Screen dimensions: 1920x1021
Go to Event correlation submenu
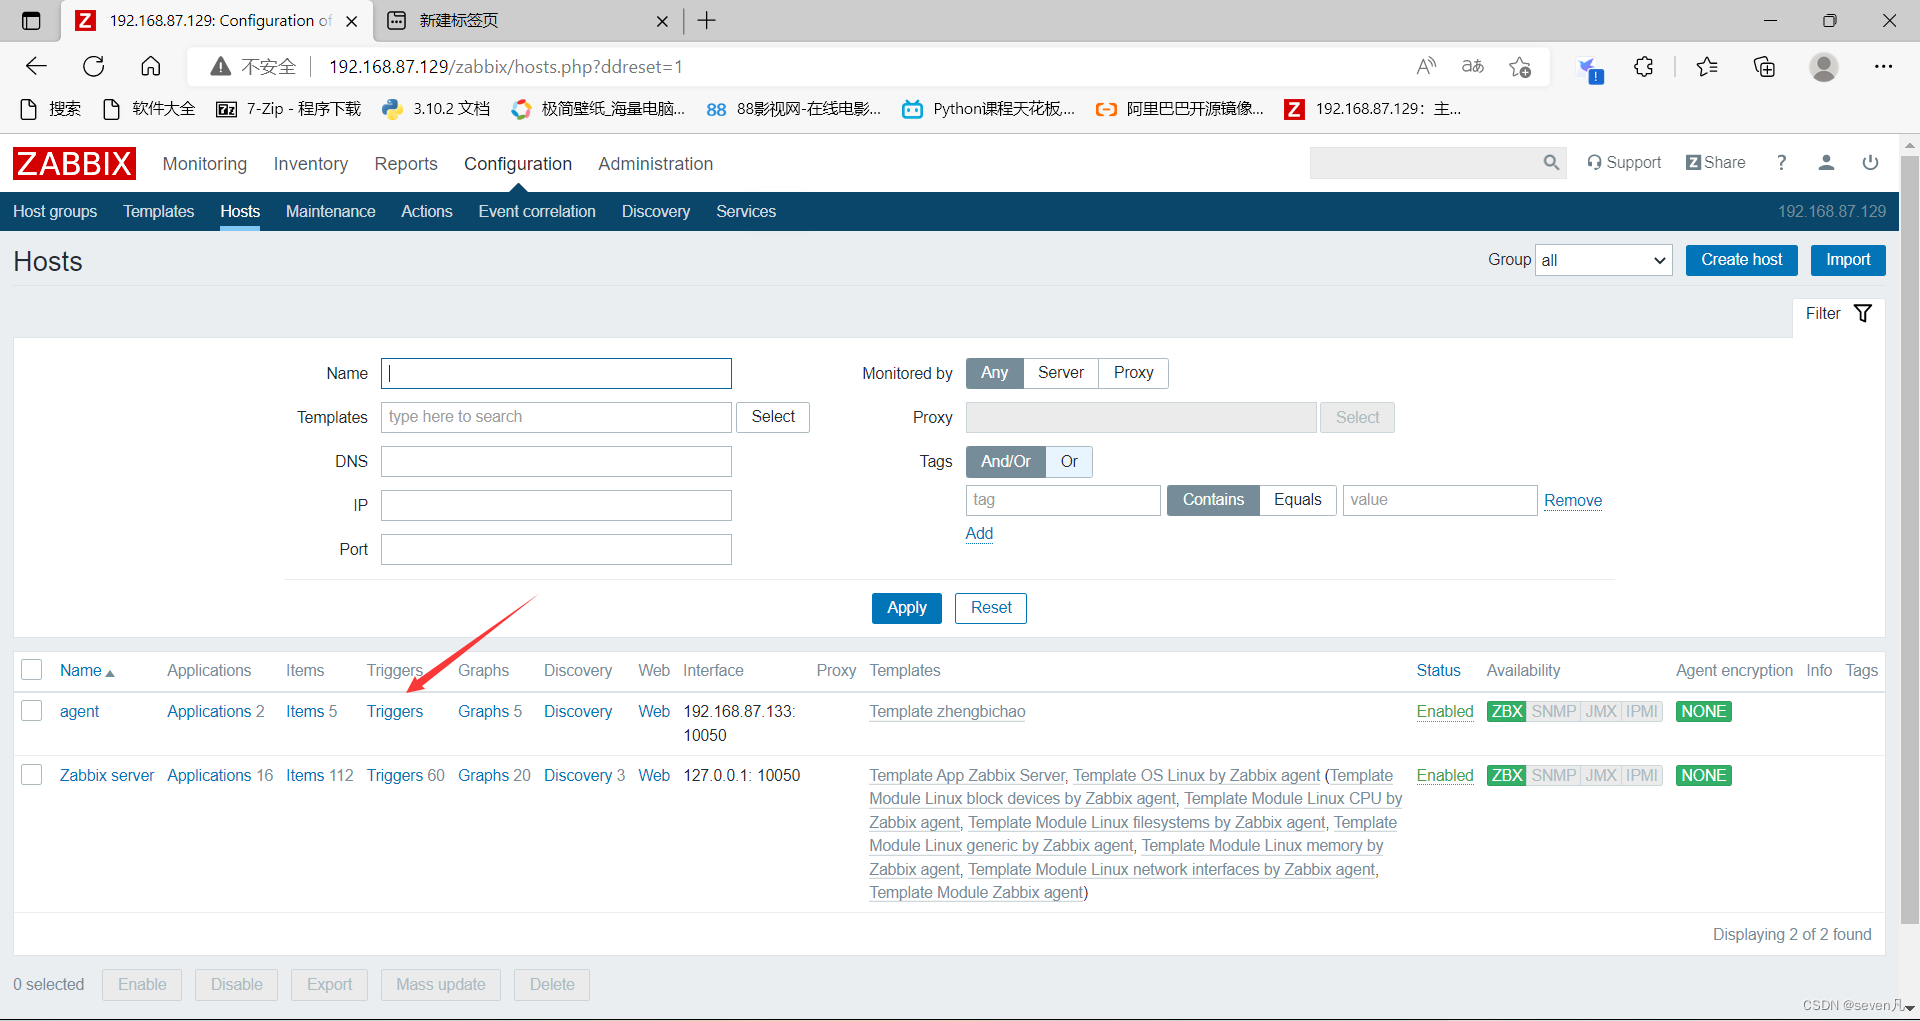point(537,211)
